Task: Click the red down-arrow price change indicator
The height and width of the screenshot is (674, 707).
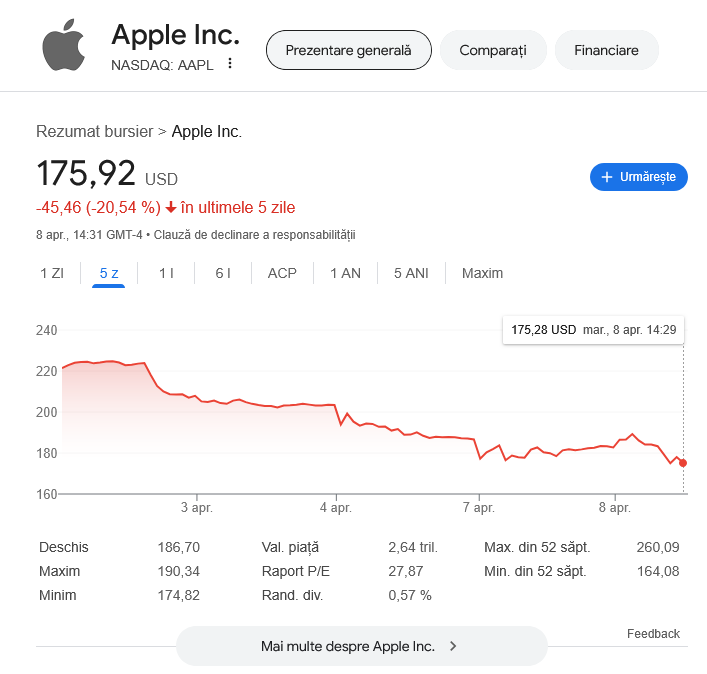Action: pyautogui.click(x=171, y=208)
